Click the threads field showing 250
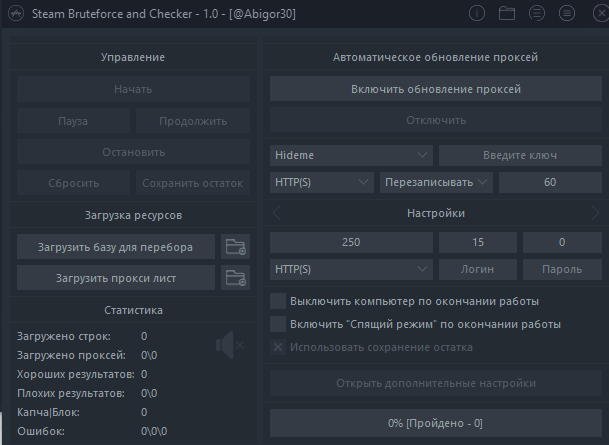Viewport: 609px width, 445px height. click(x=351, y=242)
